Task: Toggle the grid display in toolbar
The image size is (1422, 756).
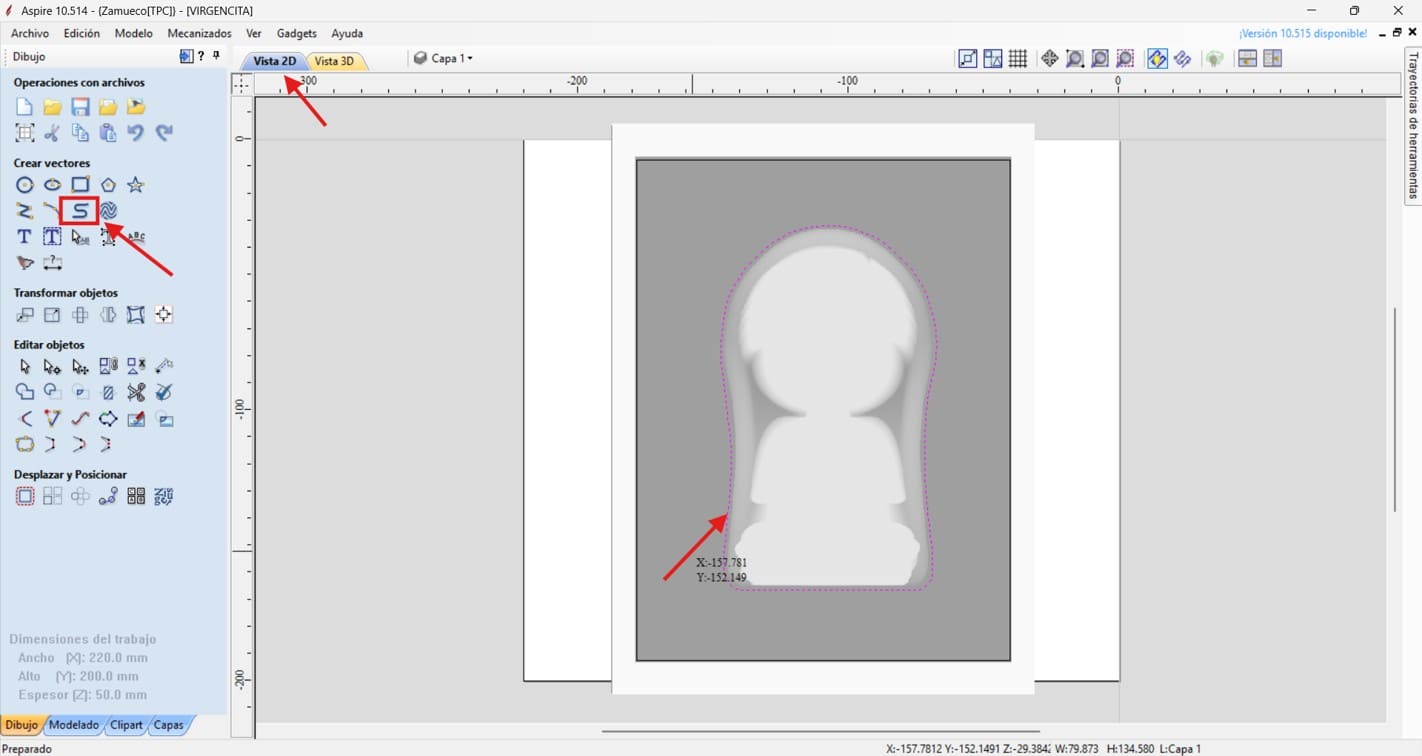Action: click(1018, 59)
